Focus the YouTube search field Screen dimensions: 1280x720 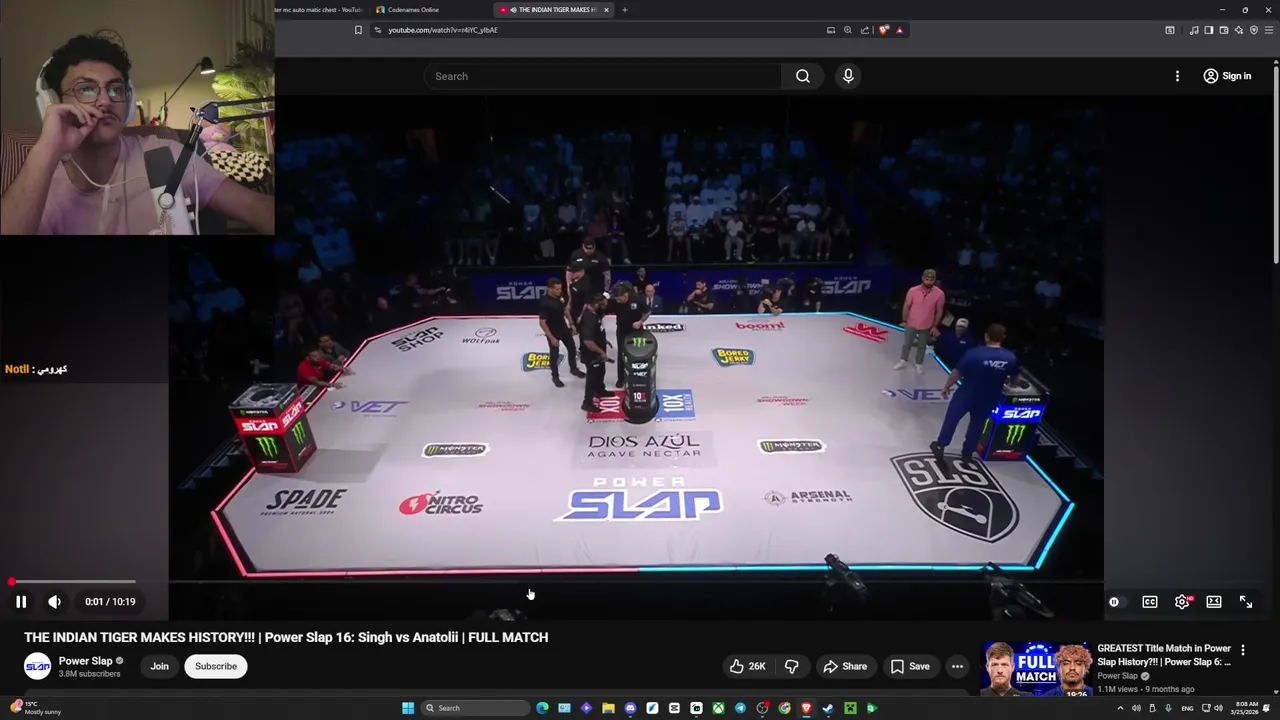pyautogui.click(x=603, y=76)
